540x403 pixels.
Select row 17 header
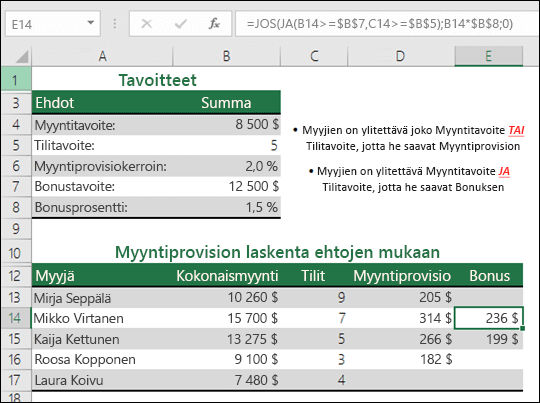click(x=15, y=380)
